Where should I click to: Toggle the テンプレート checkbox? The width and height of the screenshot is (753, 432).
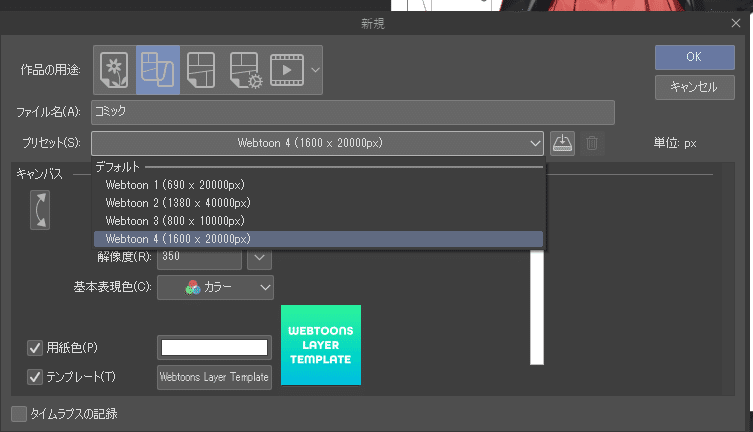35,377
